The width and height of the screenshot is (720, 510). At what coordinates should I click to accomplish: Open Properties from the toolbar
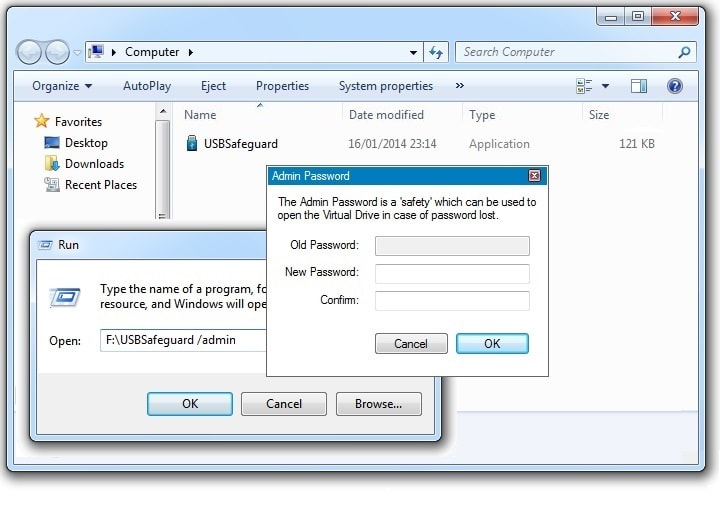282,86
